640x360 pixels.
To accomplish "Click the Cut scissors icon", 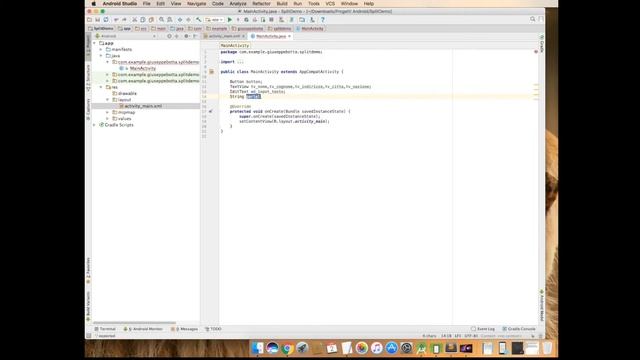I will tap(135, 20).
